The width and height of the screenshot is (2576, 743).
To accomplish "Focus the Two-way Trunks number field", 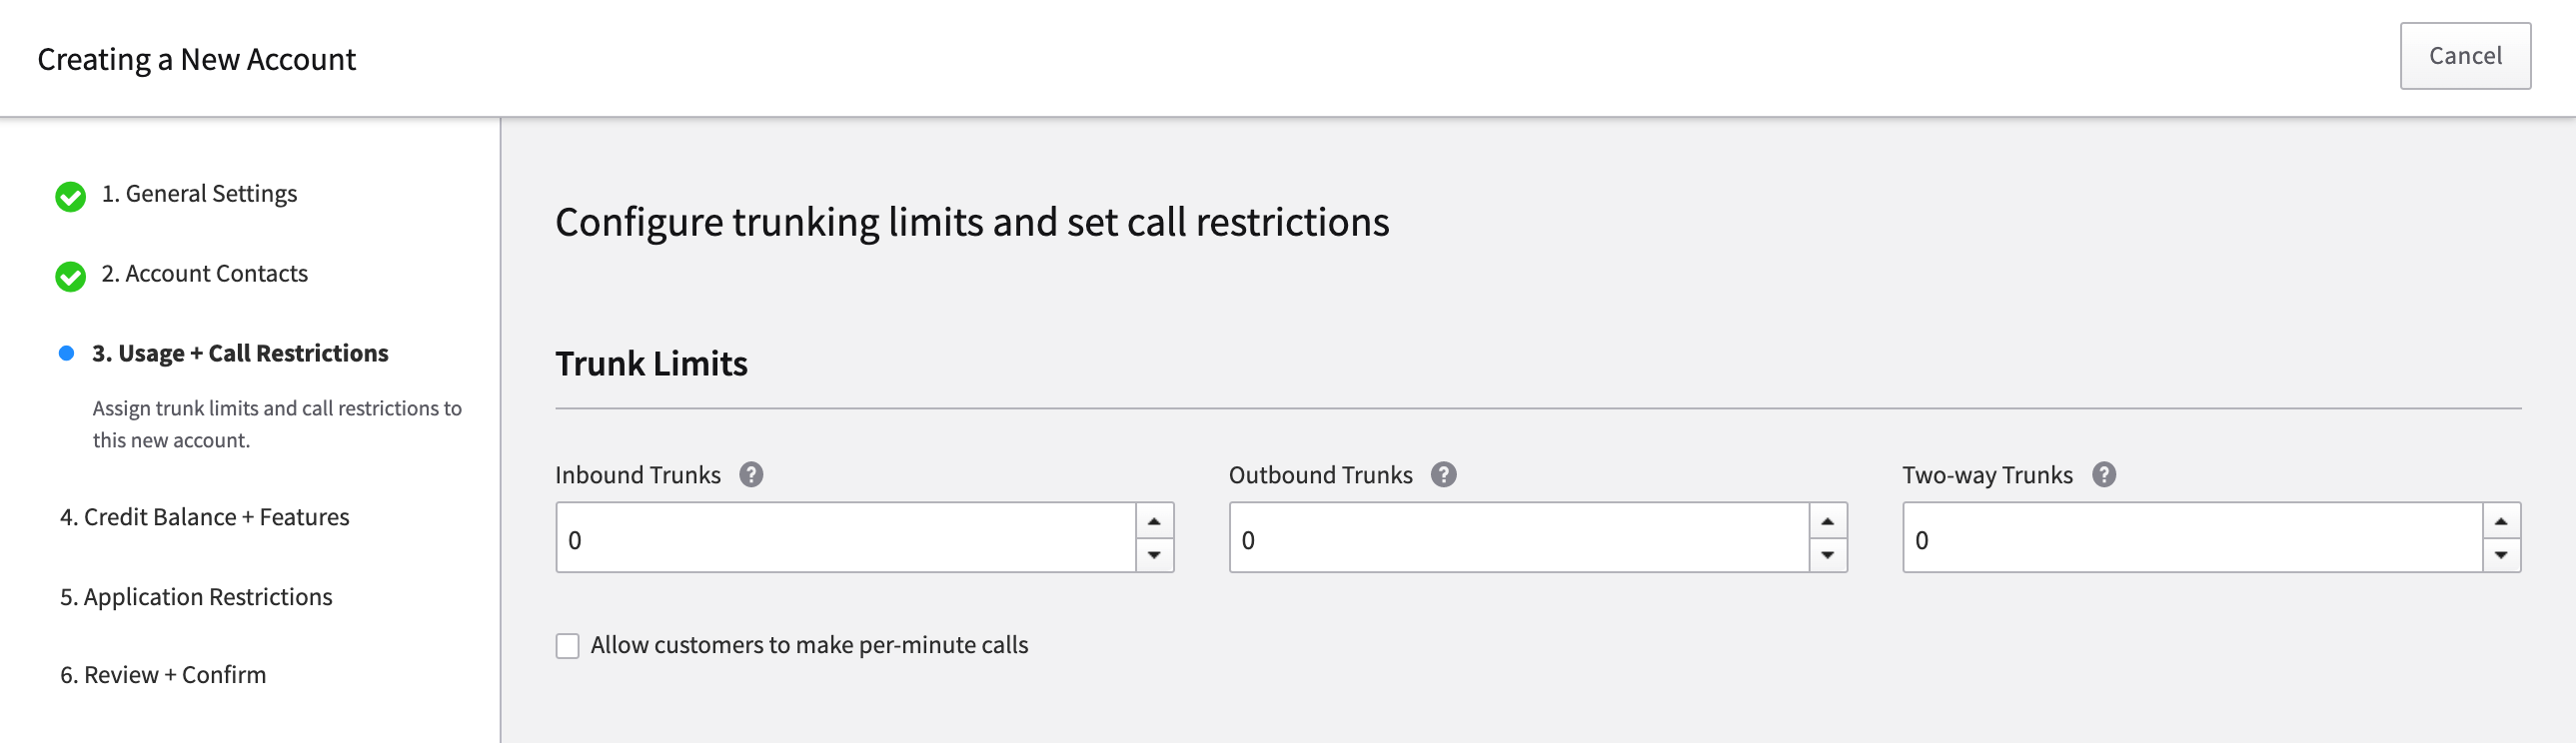I will point(2192,538).
